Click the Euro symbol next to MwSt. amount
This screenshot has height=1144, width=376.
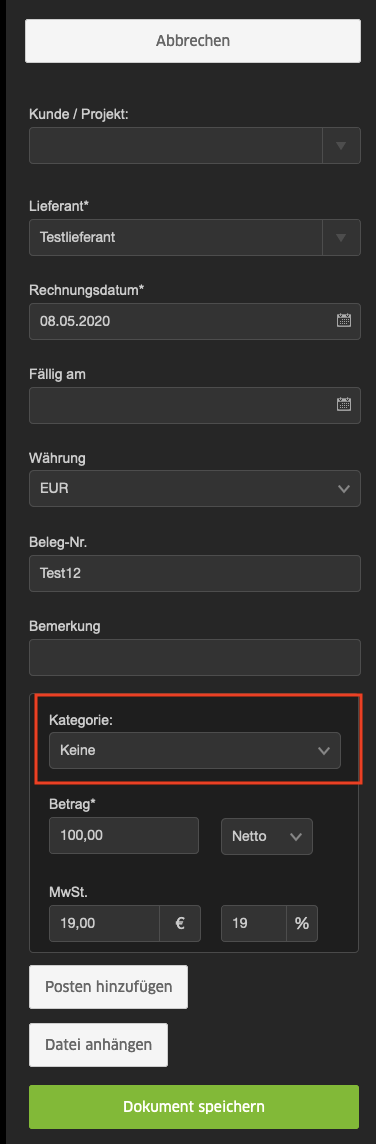coord(180,923)
